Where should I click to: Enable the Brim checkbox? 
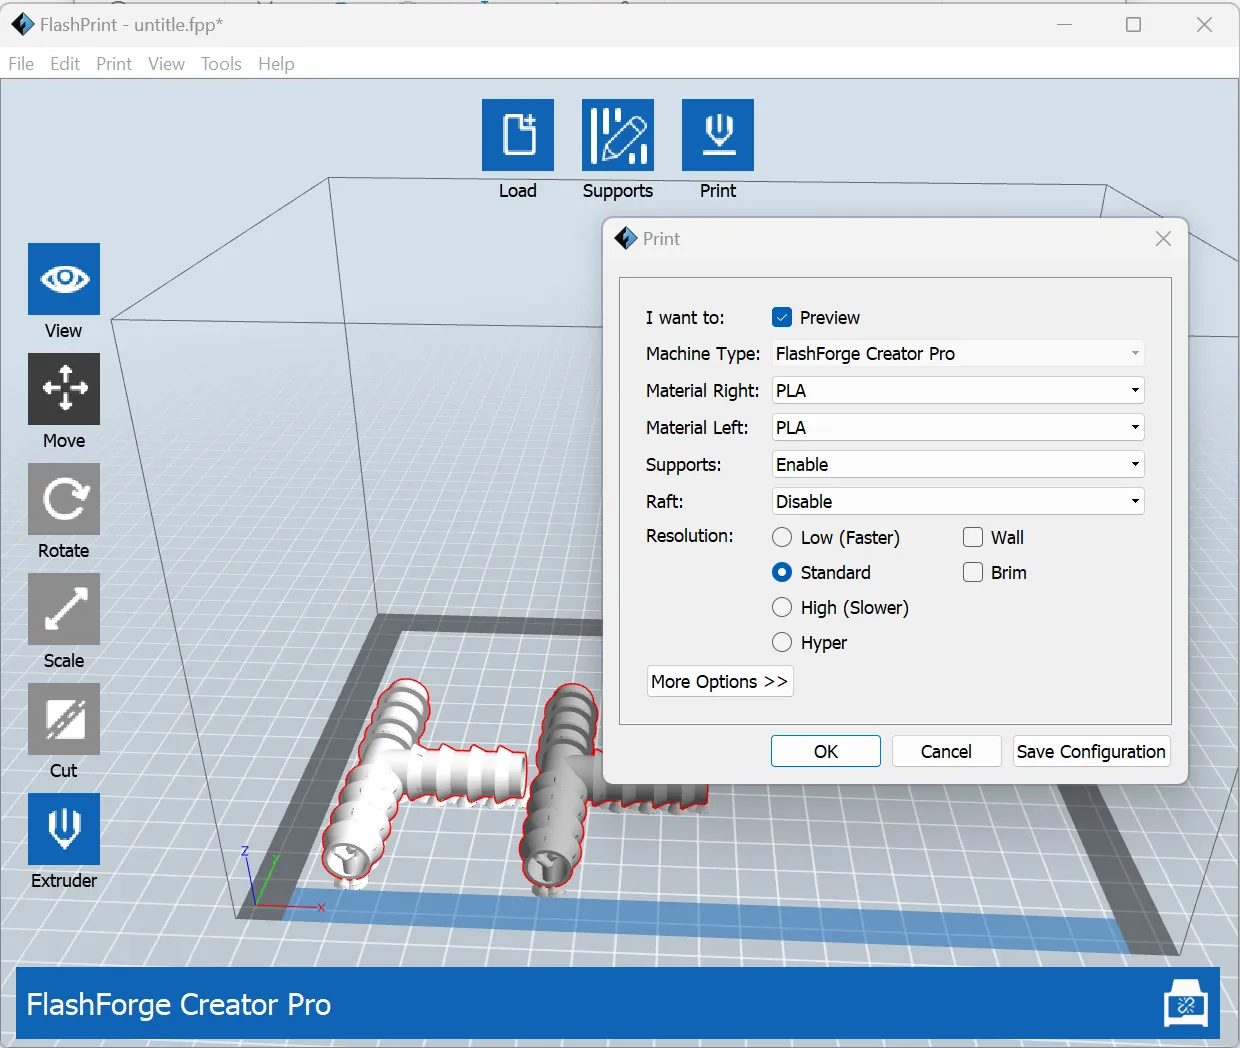coord(973,572)
